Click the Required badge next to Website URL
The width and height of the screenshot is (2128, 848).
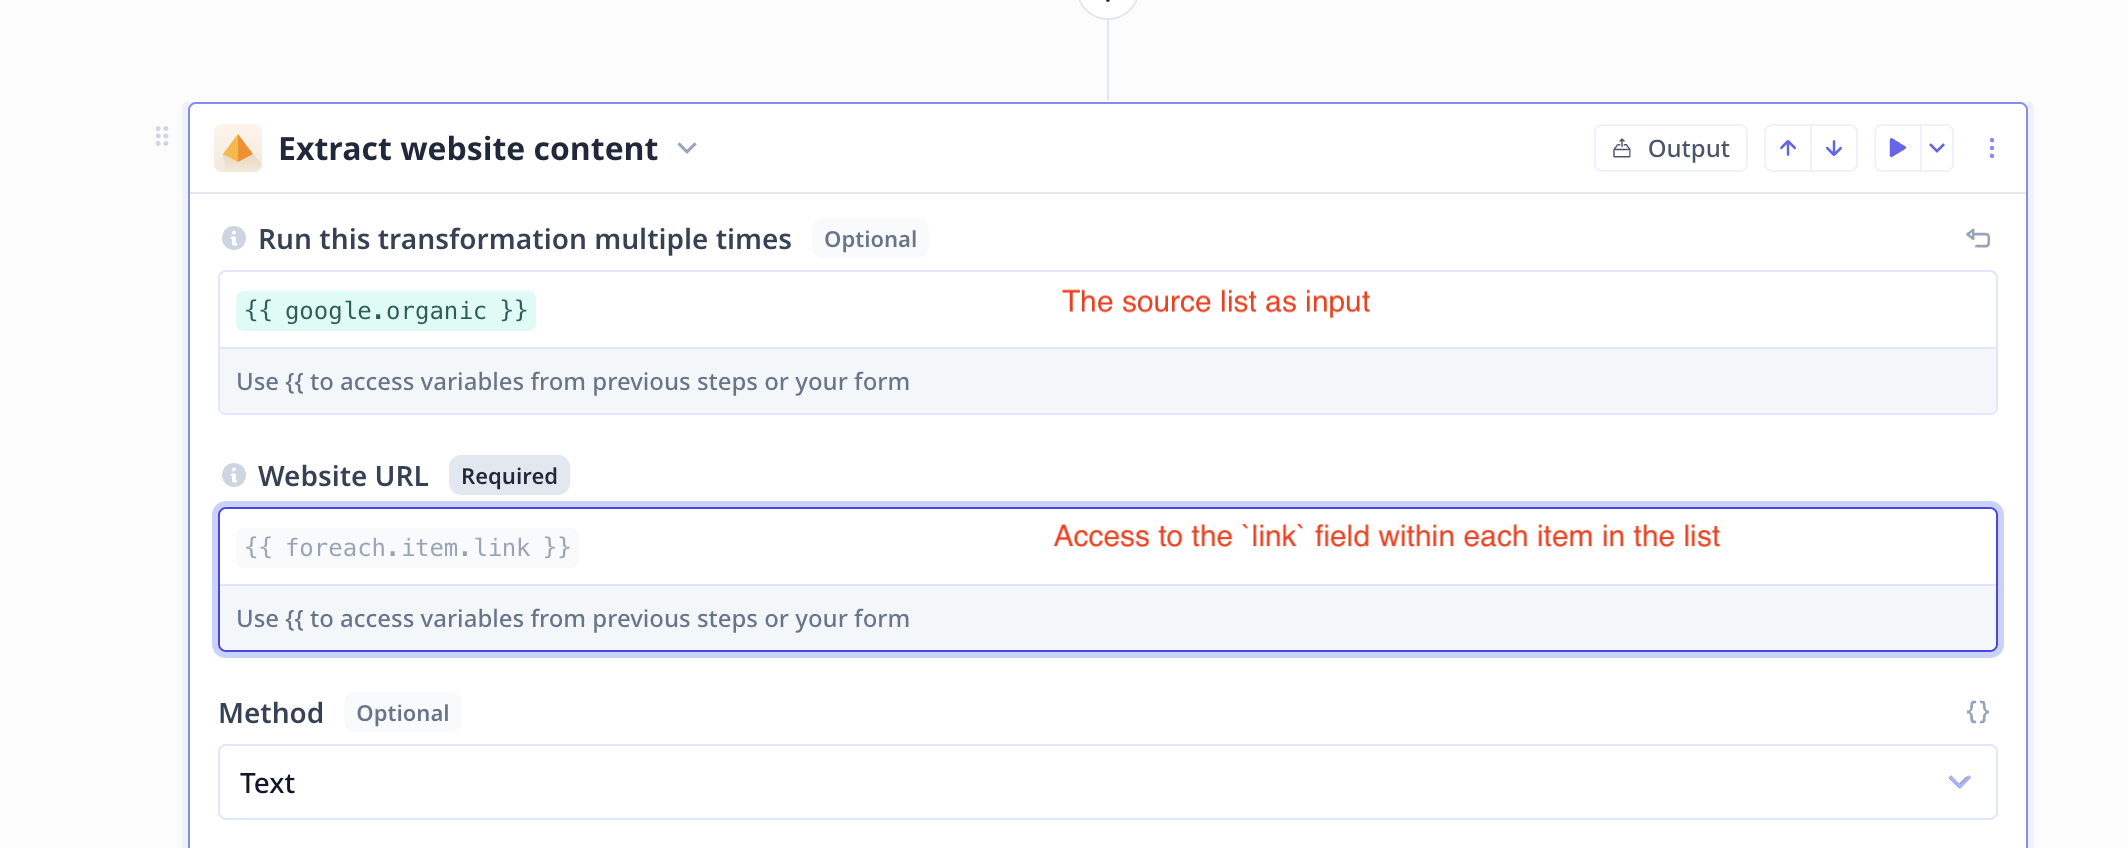[x=509, y=475]
